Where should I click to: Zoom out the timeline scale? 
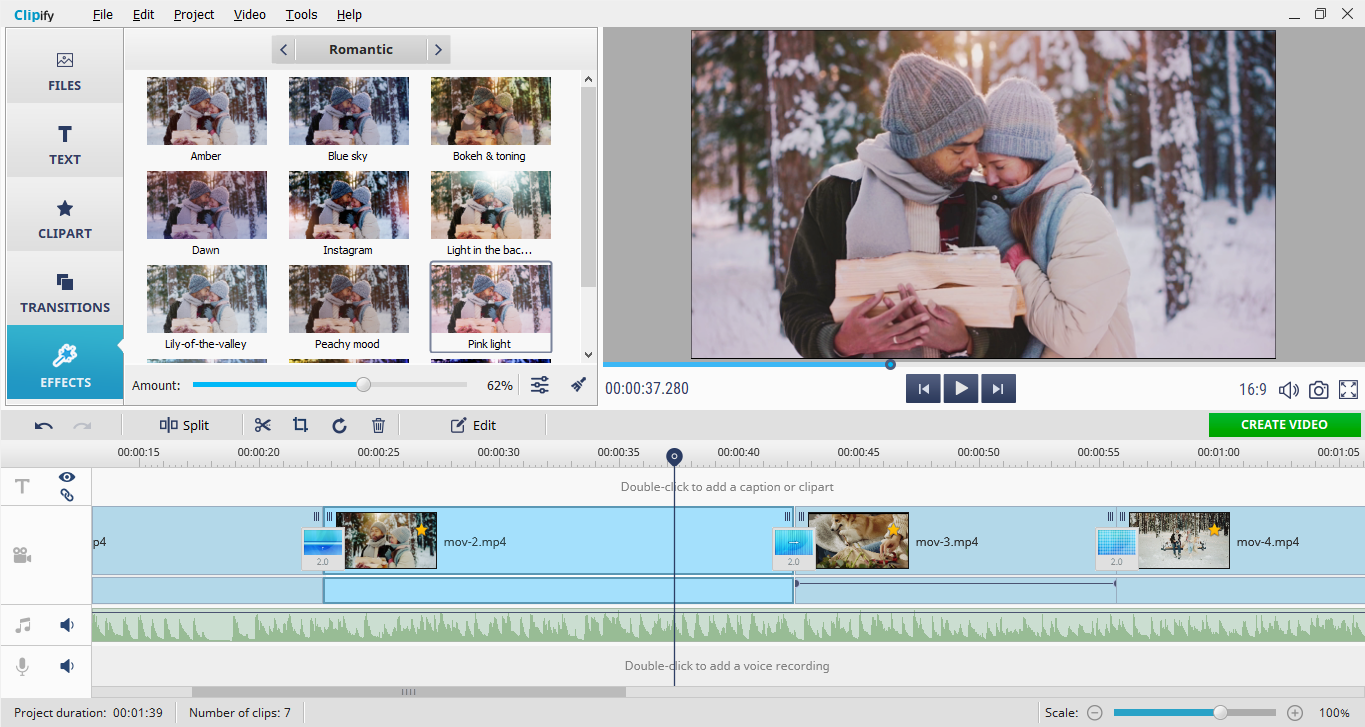(x=1095, y=713)
